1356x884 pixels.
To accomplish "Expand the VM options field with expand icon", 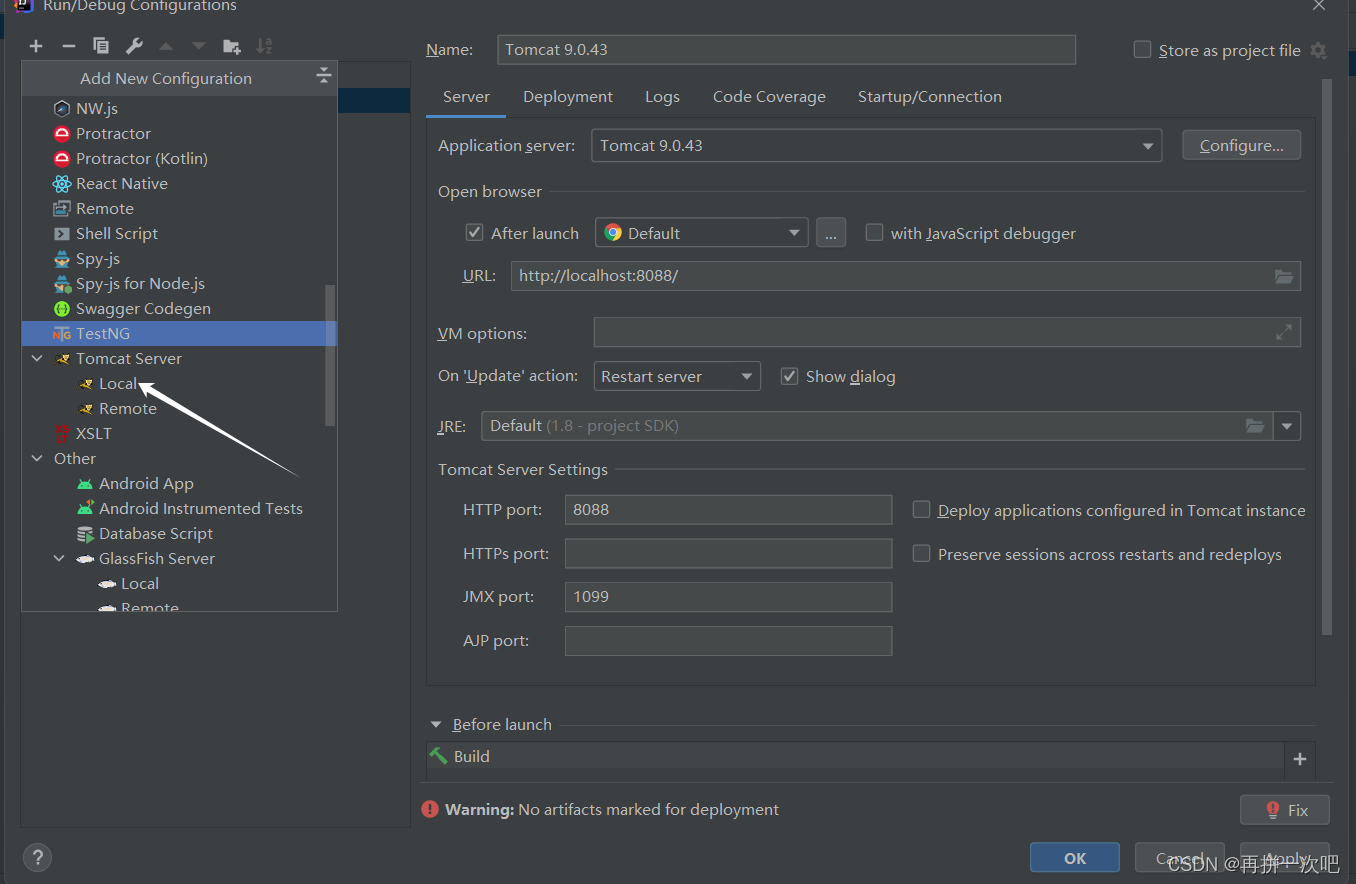I will point(1284,333).
